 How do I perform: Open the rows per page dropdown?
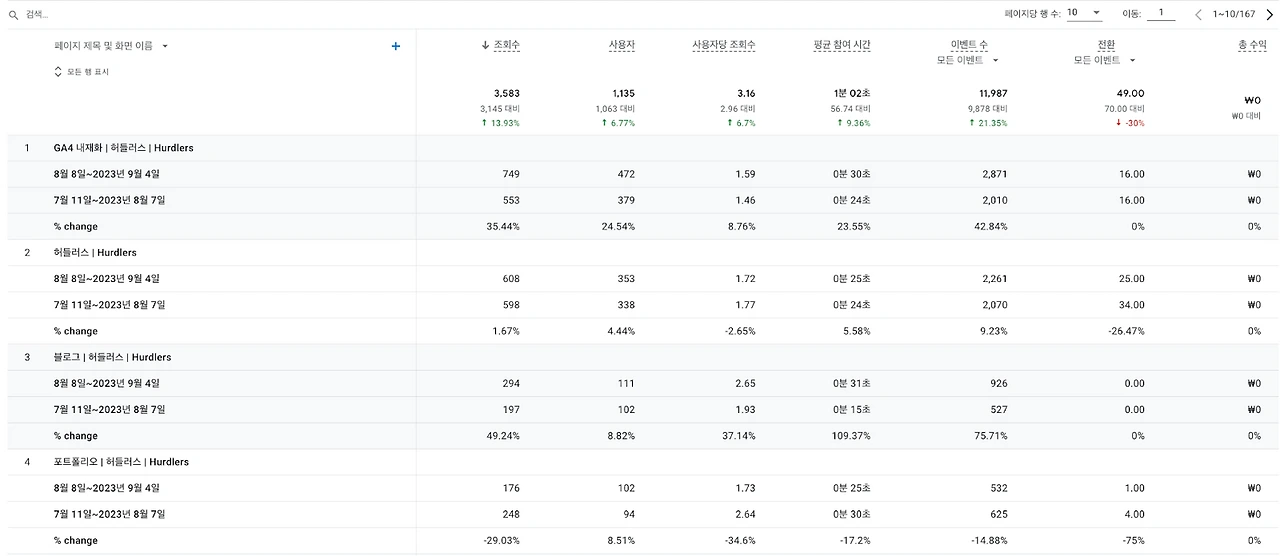tap(1084, 13)
